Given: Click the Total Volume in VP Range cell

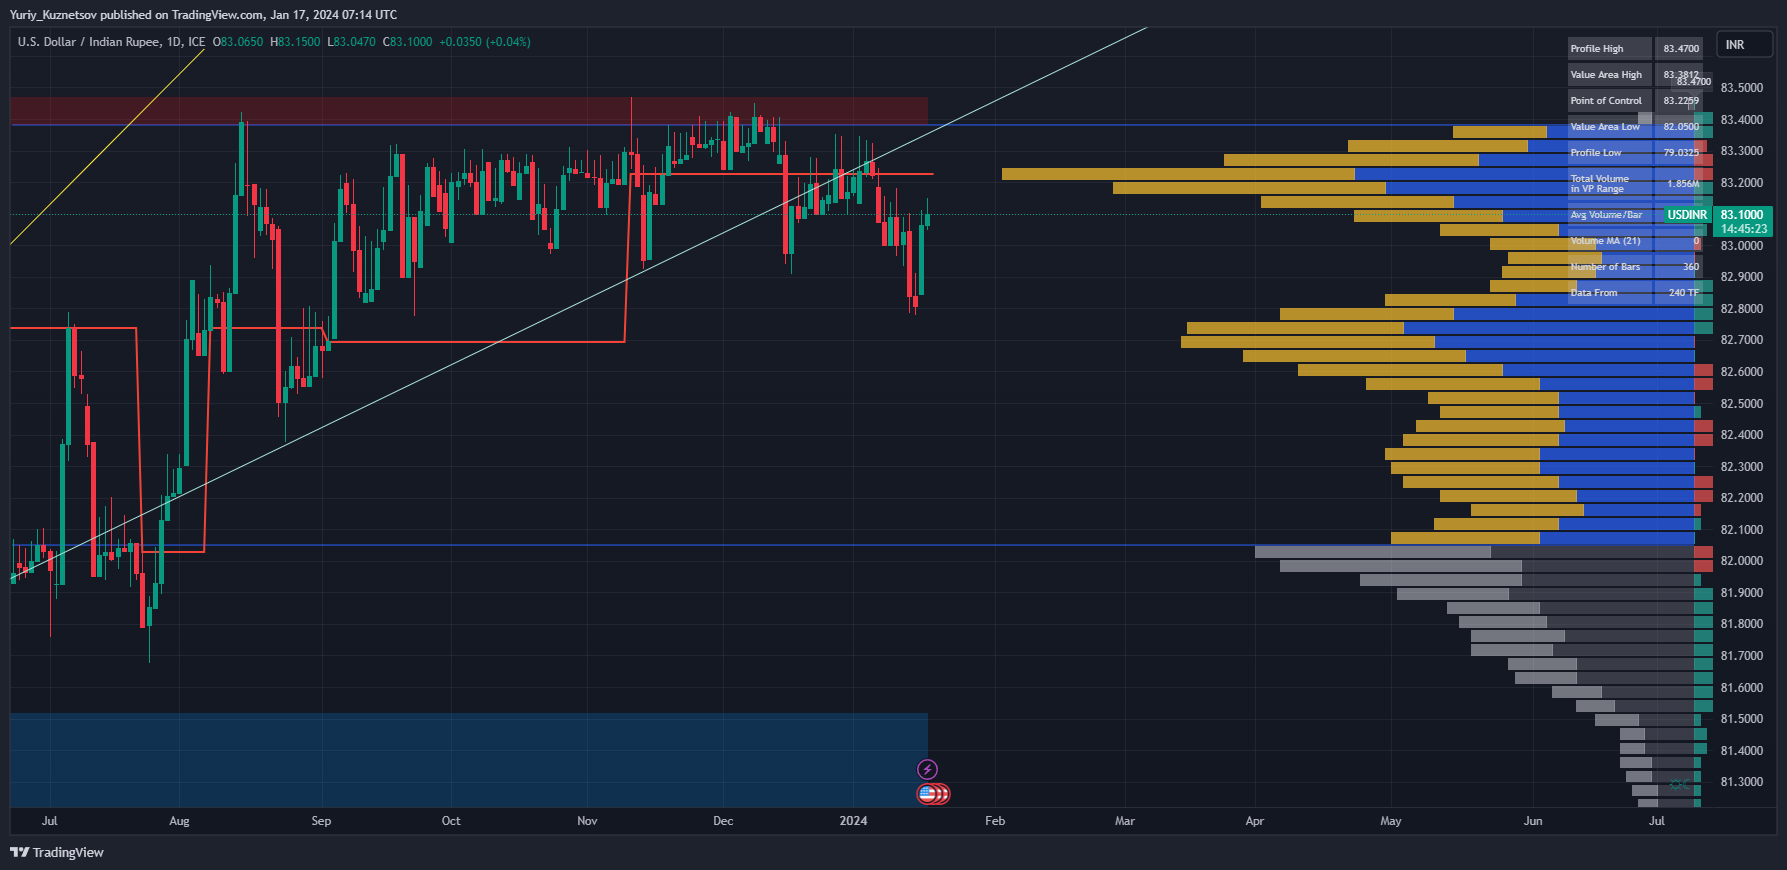Looking at the screenshot, I should coord(1610,183).
